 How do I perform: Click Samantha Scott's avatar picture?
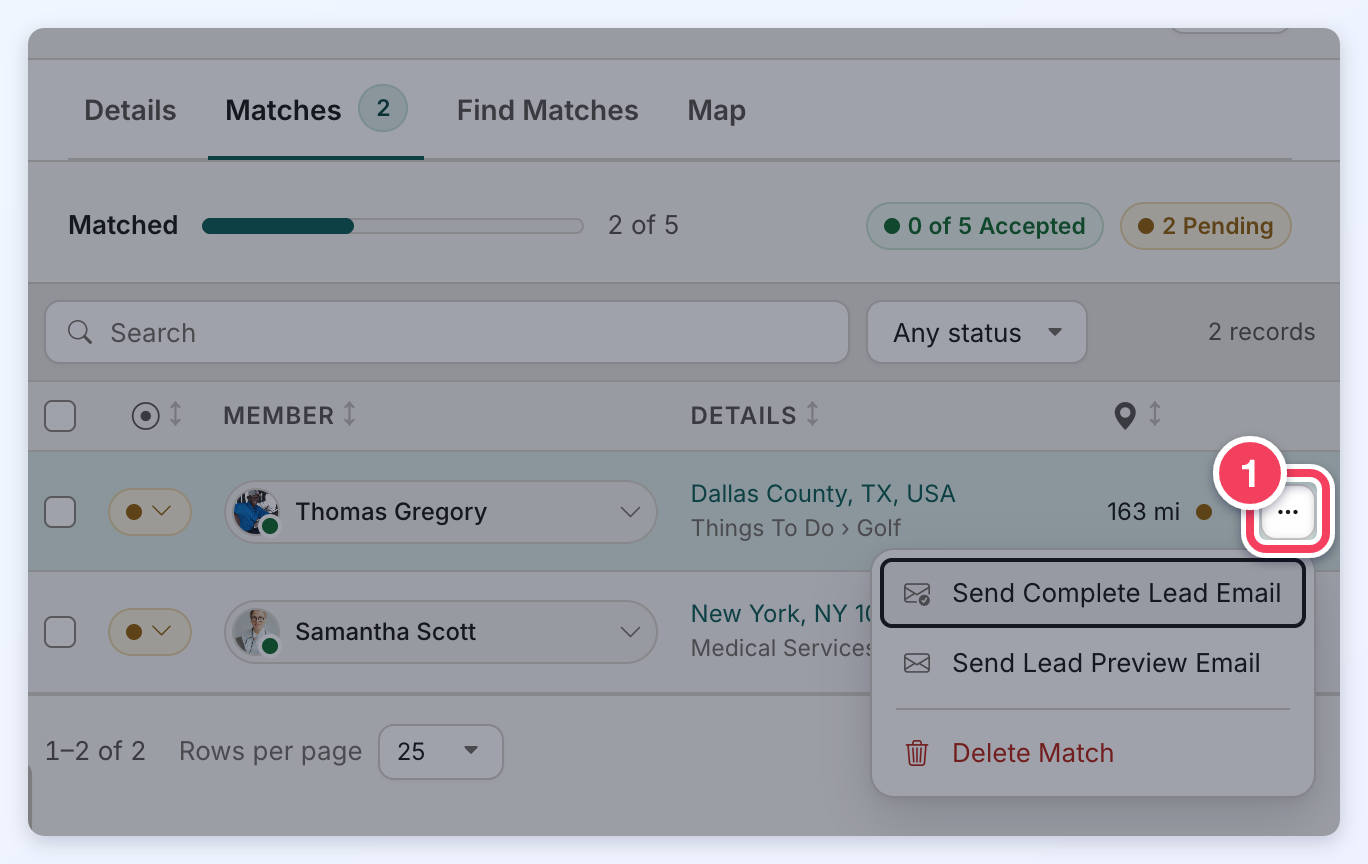pos(256,632)
